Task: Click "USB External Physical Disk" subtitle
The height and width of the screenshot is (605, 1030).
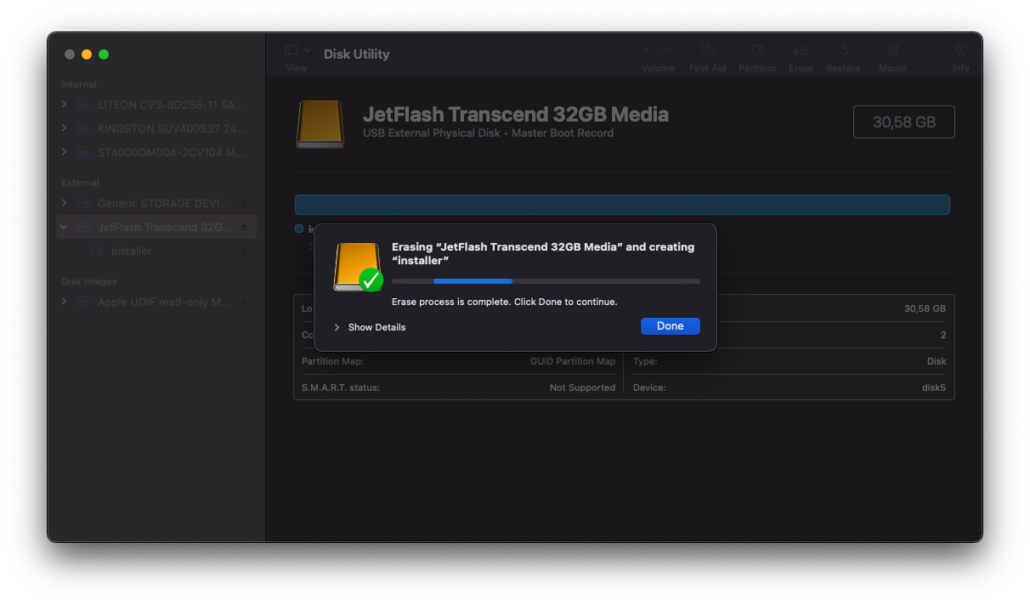Action: 432,133
